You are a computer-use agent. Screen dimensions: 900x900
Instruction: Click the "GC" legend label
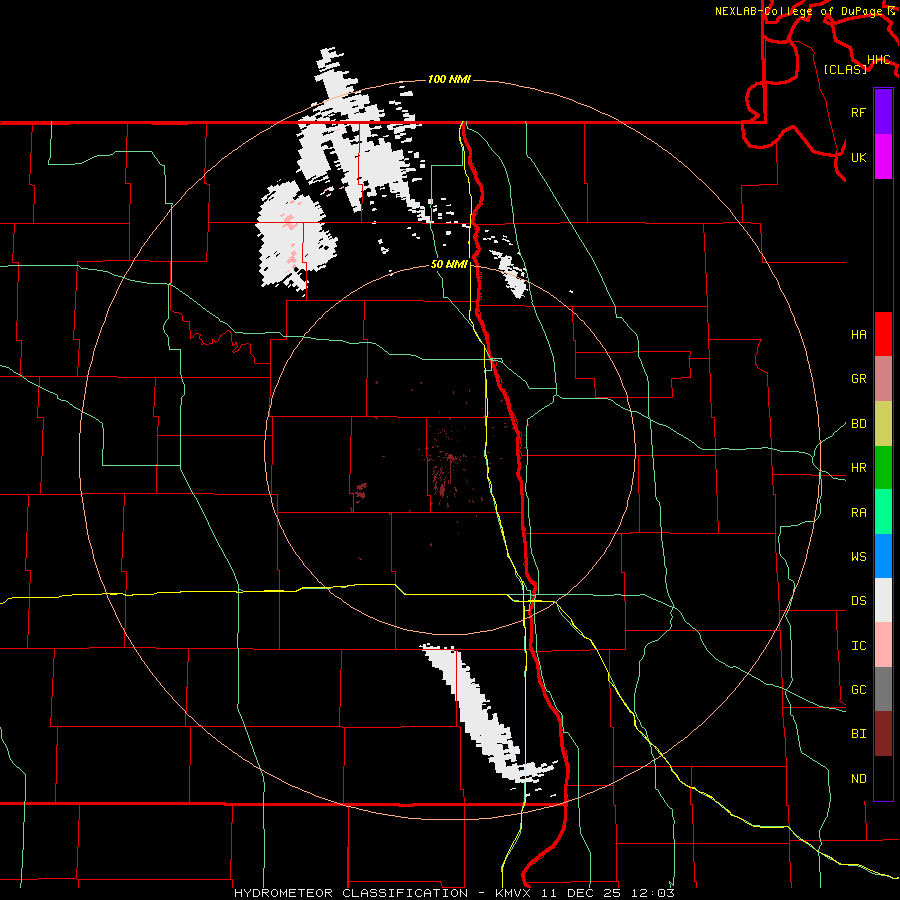coord(858,690)
